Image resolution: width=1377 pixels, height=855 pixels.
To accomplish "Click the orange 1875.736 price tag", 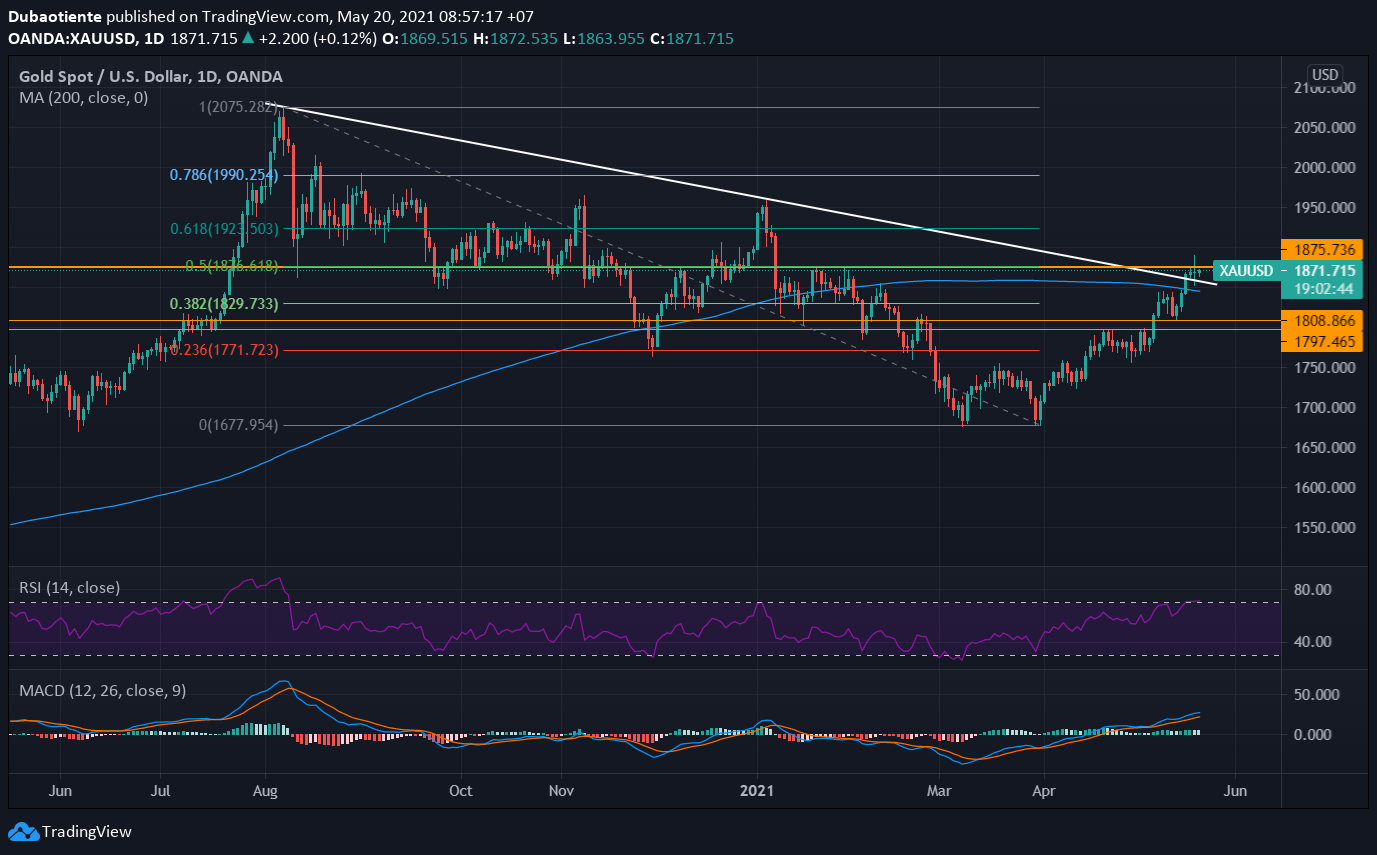I will (1322, 249).
